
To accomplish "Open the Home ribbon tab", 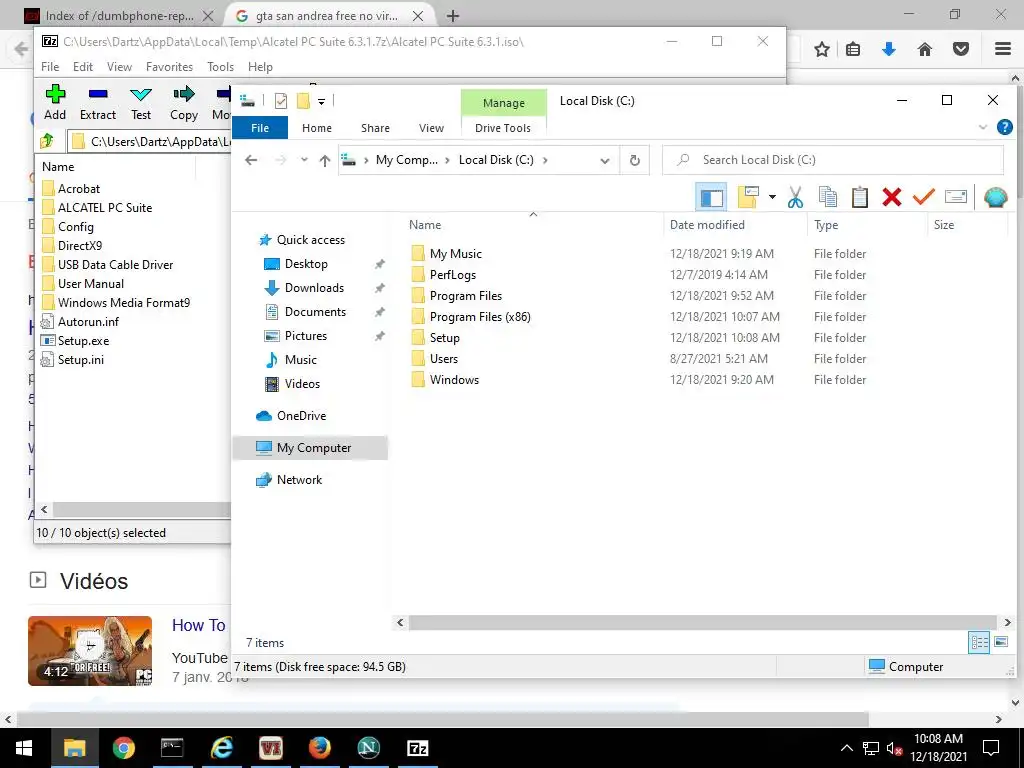I will tap(317, 128).
